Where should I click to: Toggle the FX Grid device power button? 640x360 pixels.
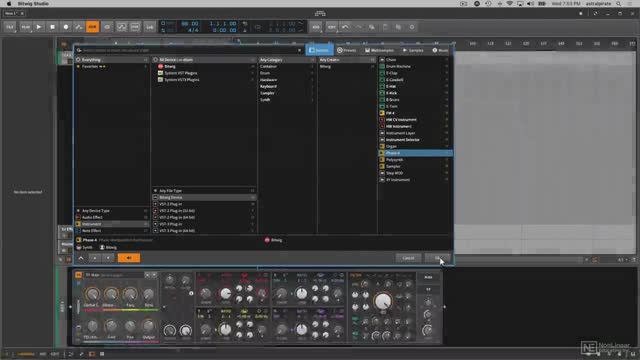click(78, 275)
